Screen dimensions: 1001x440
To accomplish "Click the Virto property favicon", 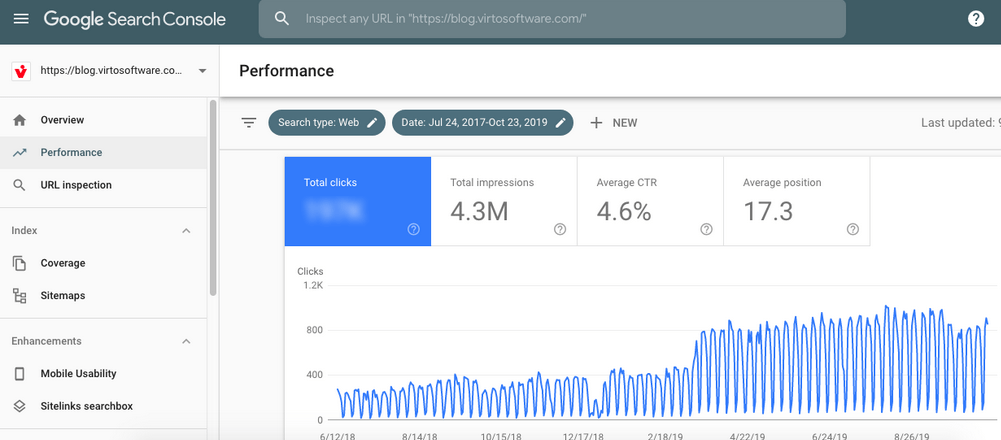I will [x=21, y=71].
